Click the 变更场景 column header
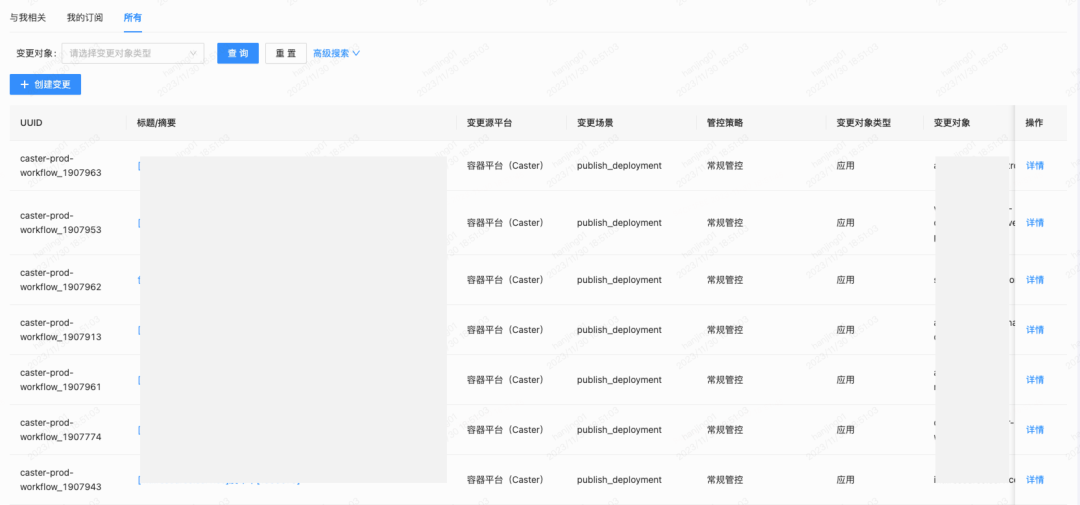Image resolution: width=1080 pixels, height=505 pixels. coord(595,123)
